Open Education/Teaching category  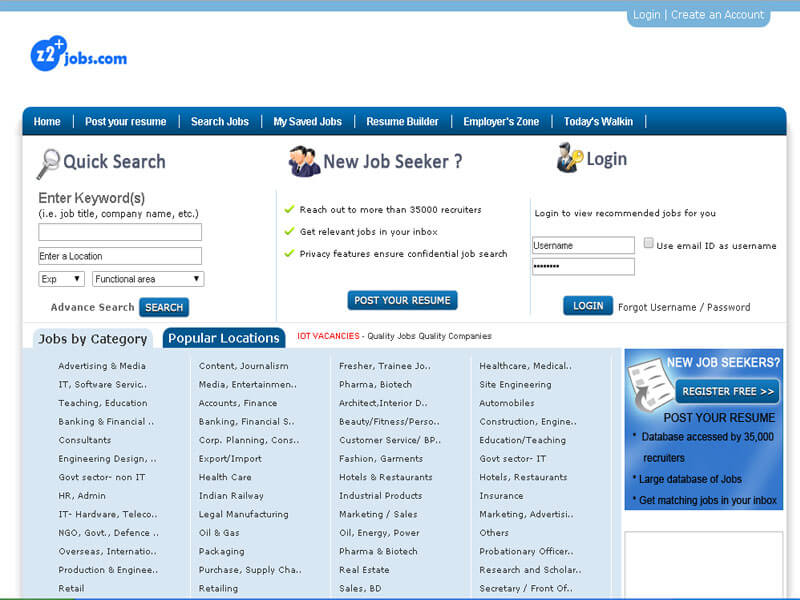click(x=522, y=440)
